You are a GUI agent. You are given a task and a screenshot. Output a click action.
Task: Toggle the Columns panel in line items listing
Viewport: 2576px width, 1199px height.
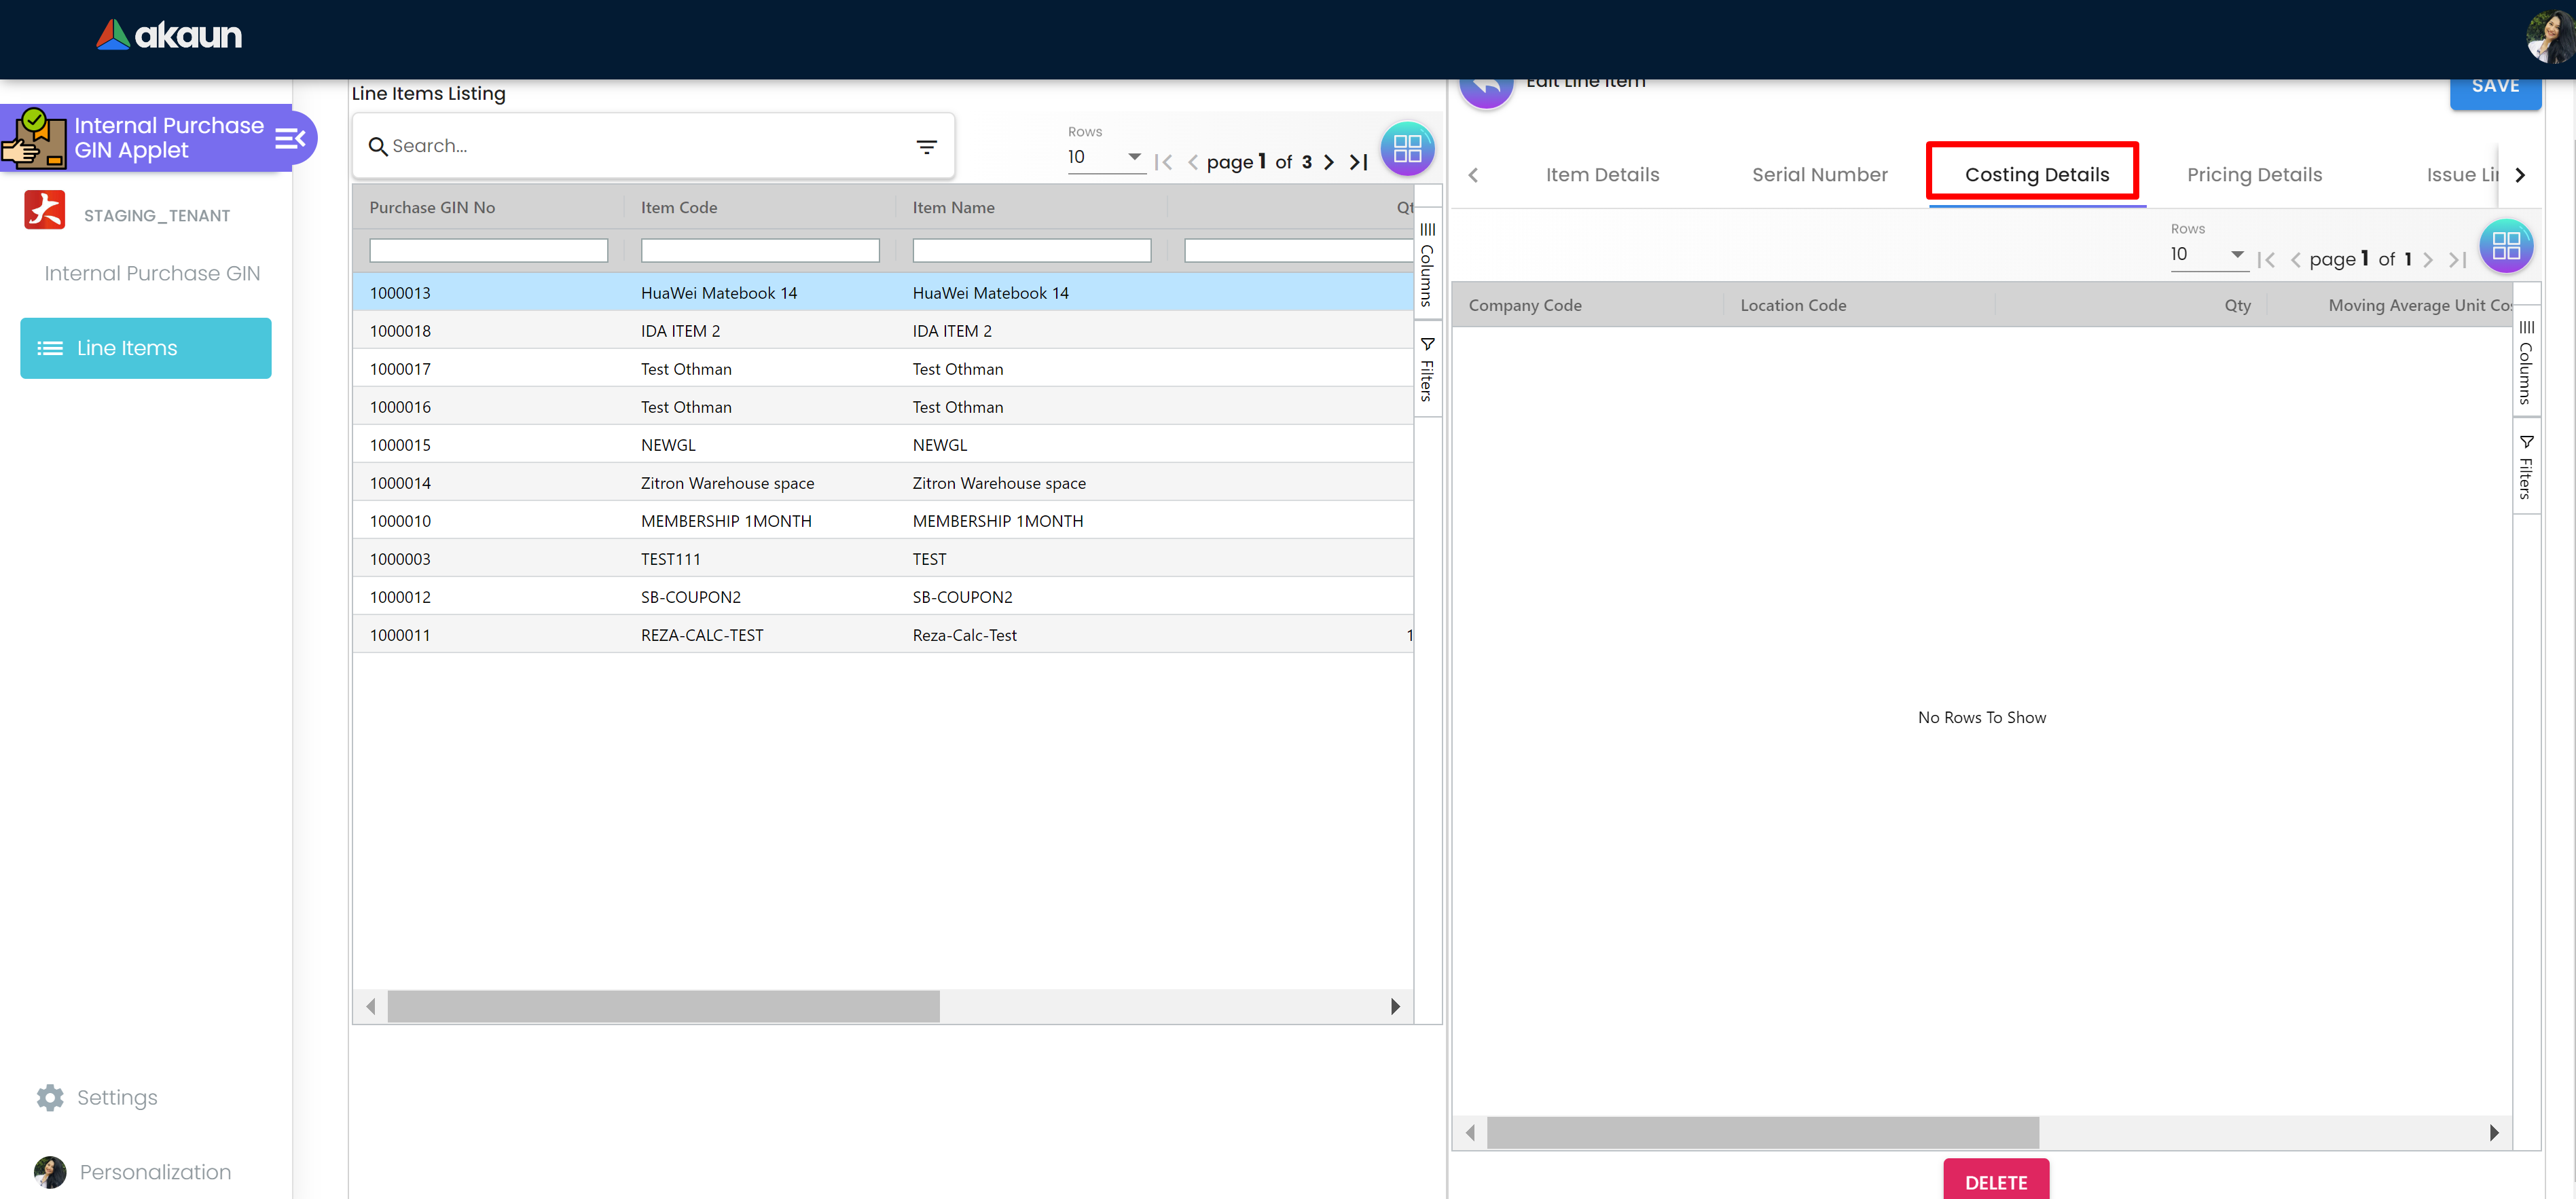click(1427, 265)
